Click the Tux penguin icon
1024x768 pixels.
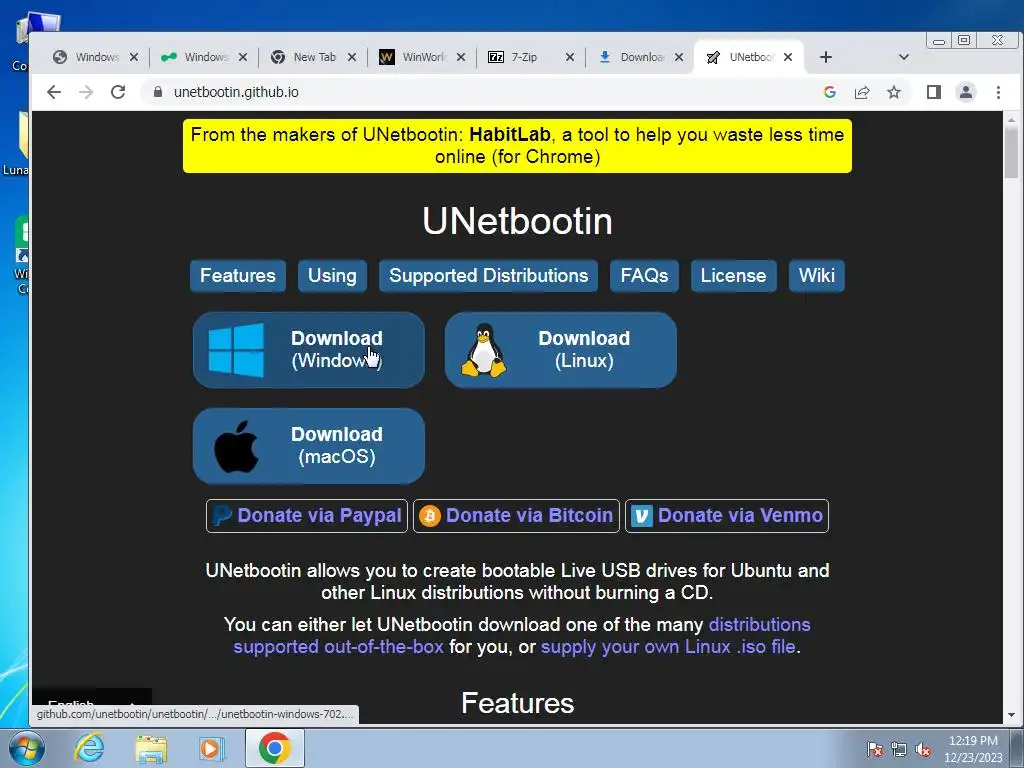click(x=484, y=350)
